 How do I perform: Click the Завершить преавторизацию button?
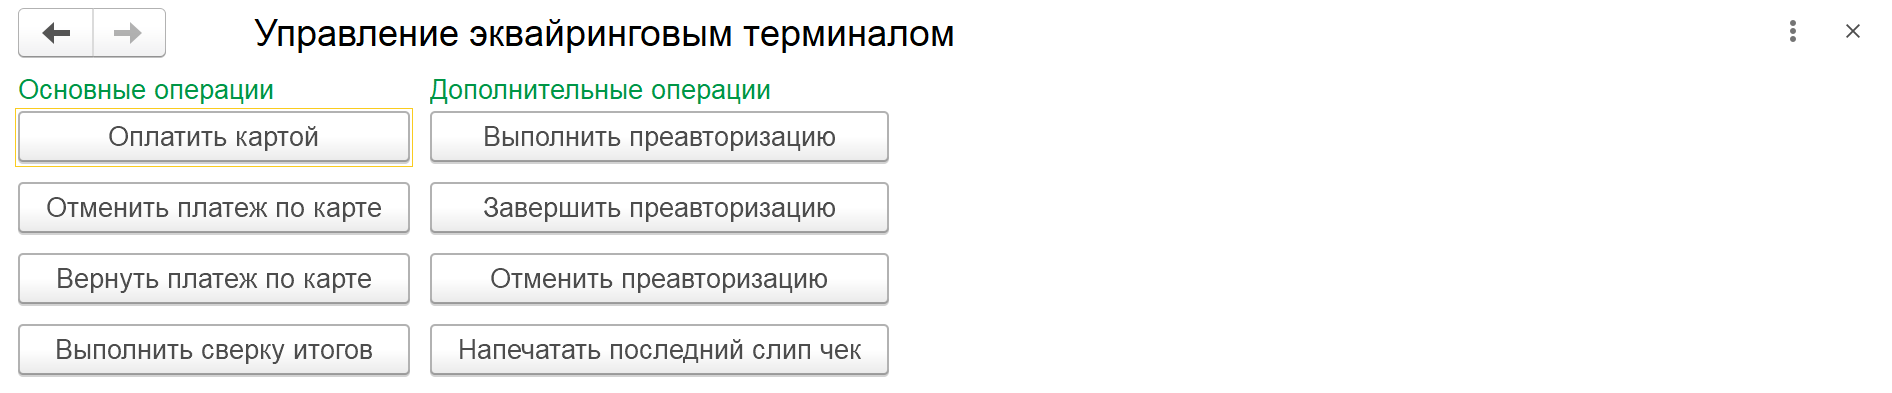pos(659,208)
